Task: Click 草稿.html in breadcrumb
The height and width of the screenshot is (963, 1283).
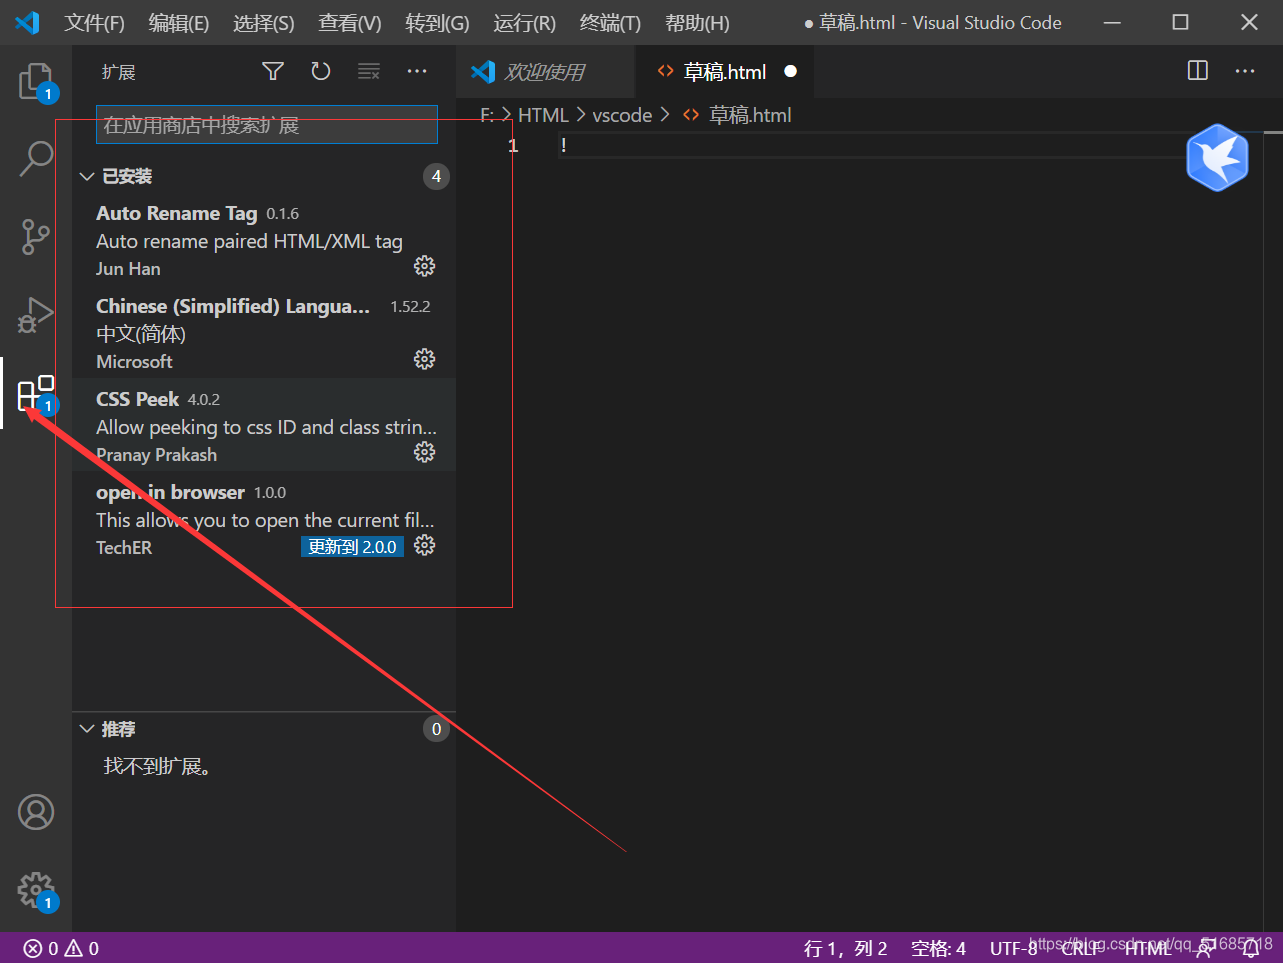Action: [750, 115]
